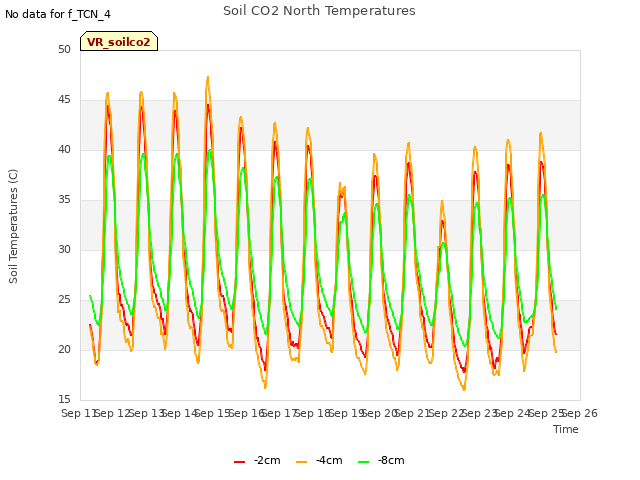Click the green -8cm legend line swatch

pos(363,462)
